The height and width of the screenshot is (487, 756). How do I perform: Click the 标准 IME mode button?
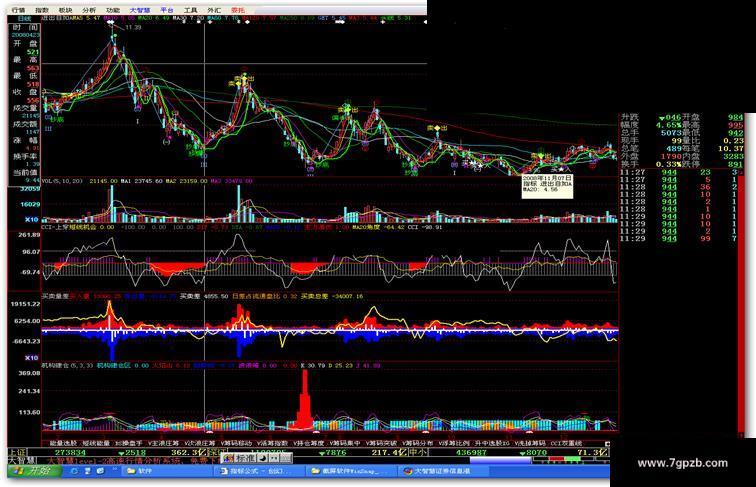(x=245, y=458)
